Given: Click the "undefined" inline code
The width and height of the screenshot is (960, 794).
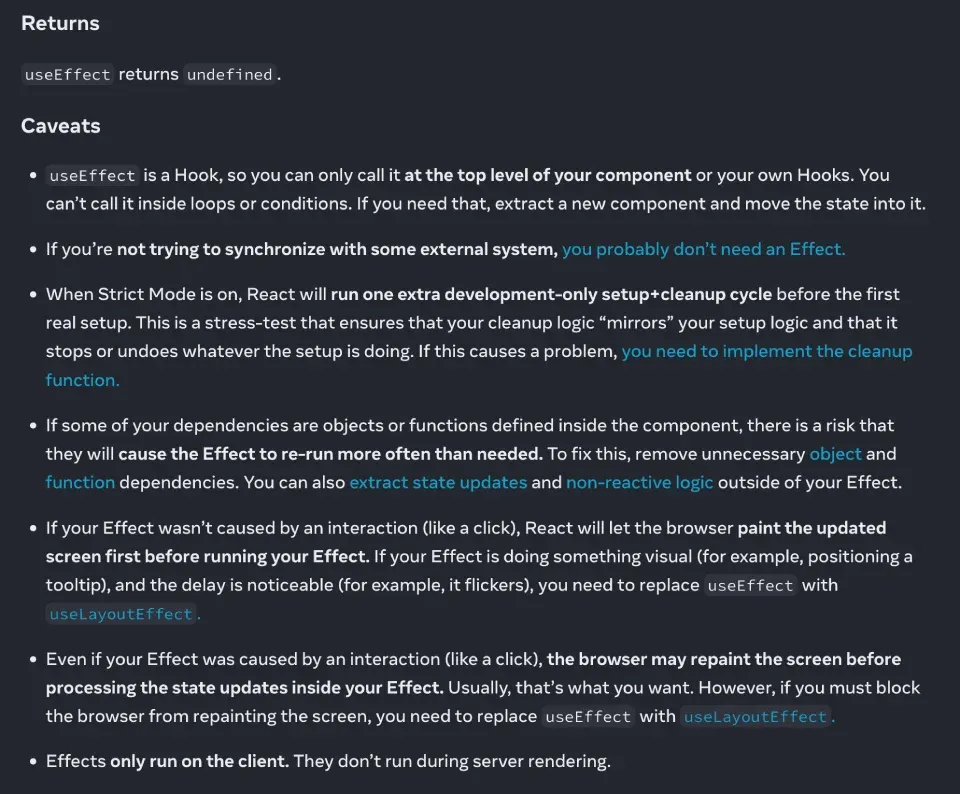Looking at the screenshot, I should pyautogui.click(x=230, y=74).
